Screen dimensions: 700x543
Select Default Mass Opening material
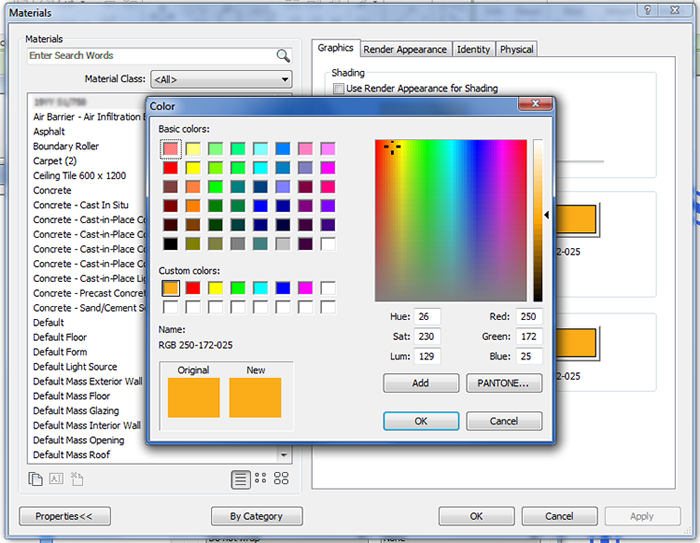click(79, 440)
